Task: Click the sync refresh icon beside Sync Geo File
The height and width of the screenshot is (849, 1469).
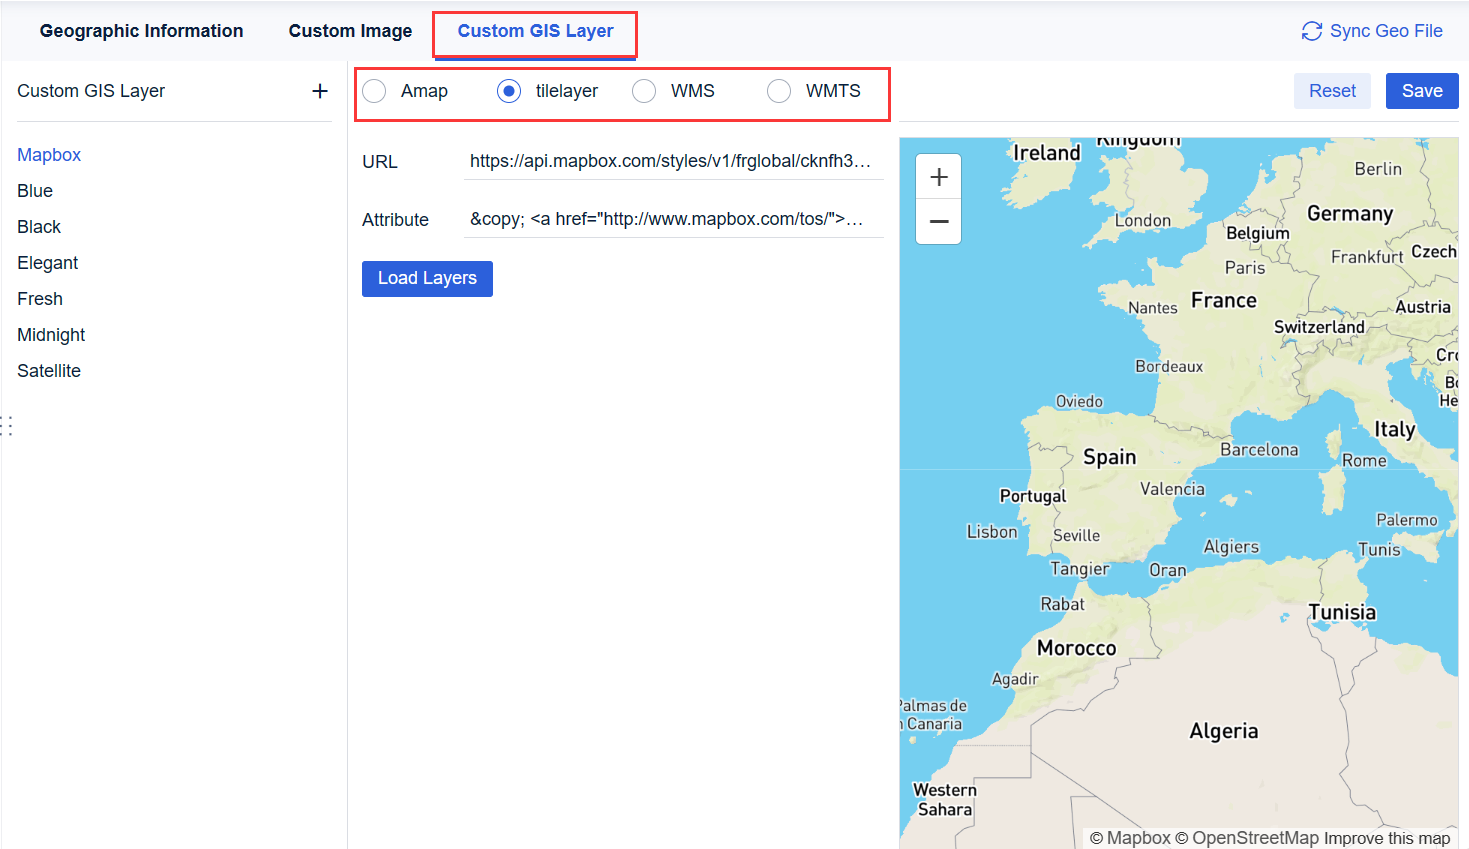Action: (1311, 31)
